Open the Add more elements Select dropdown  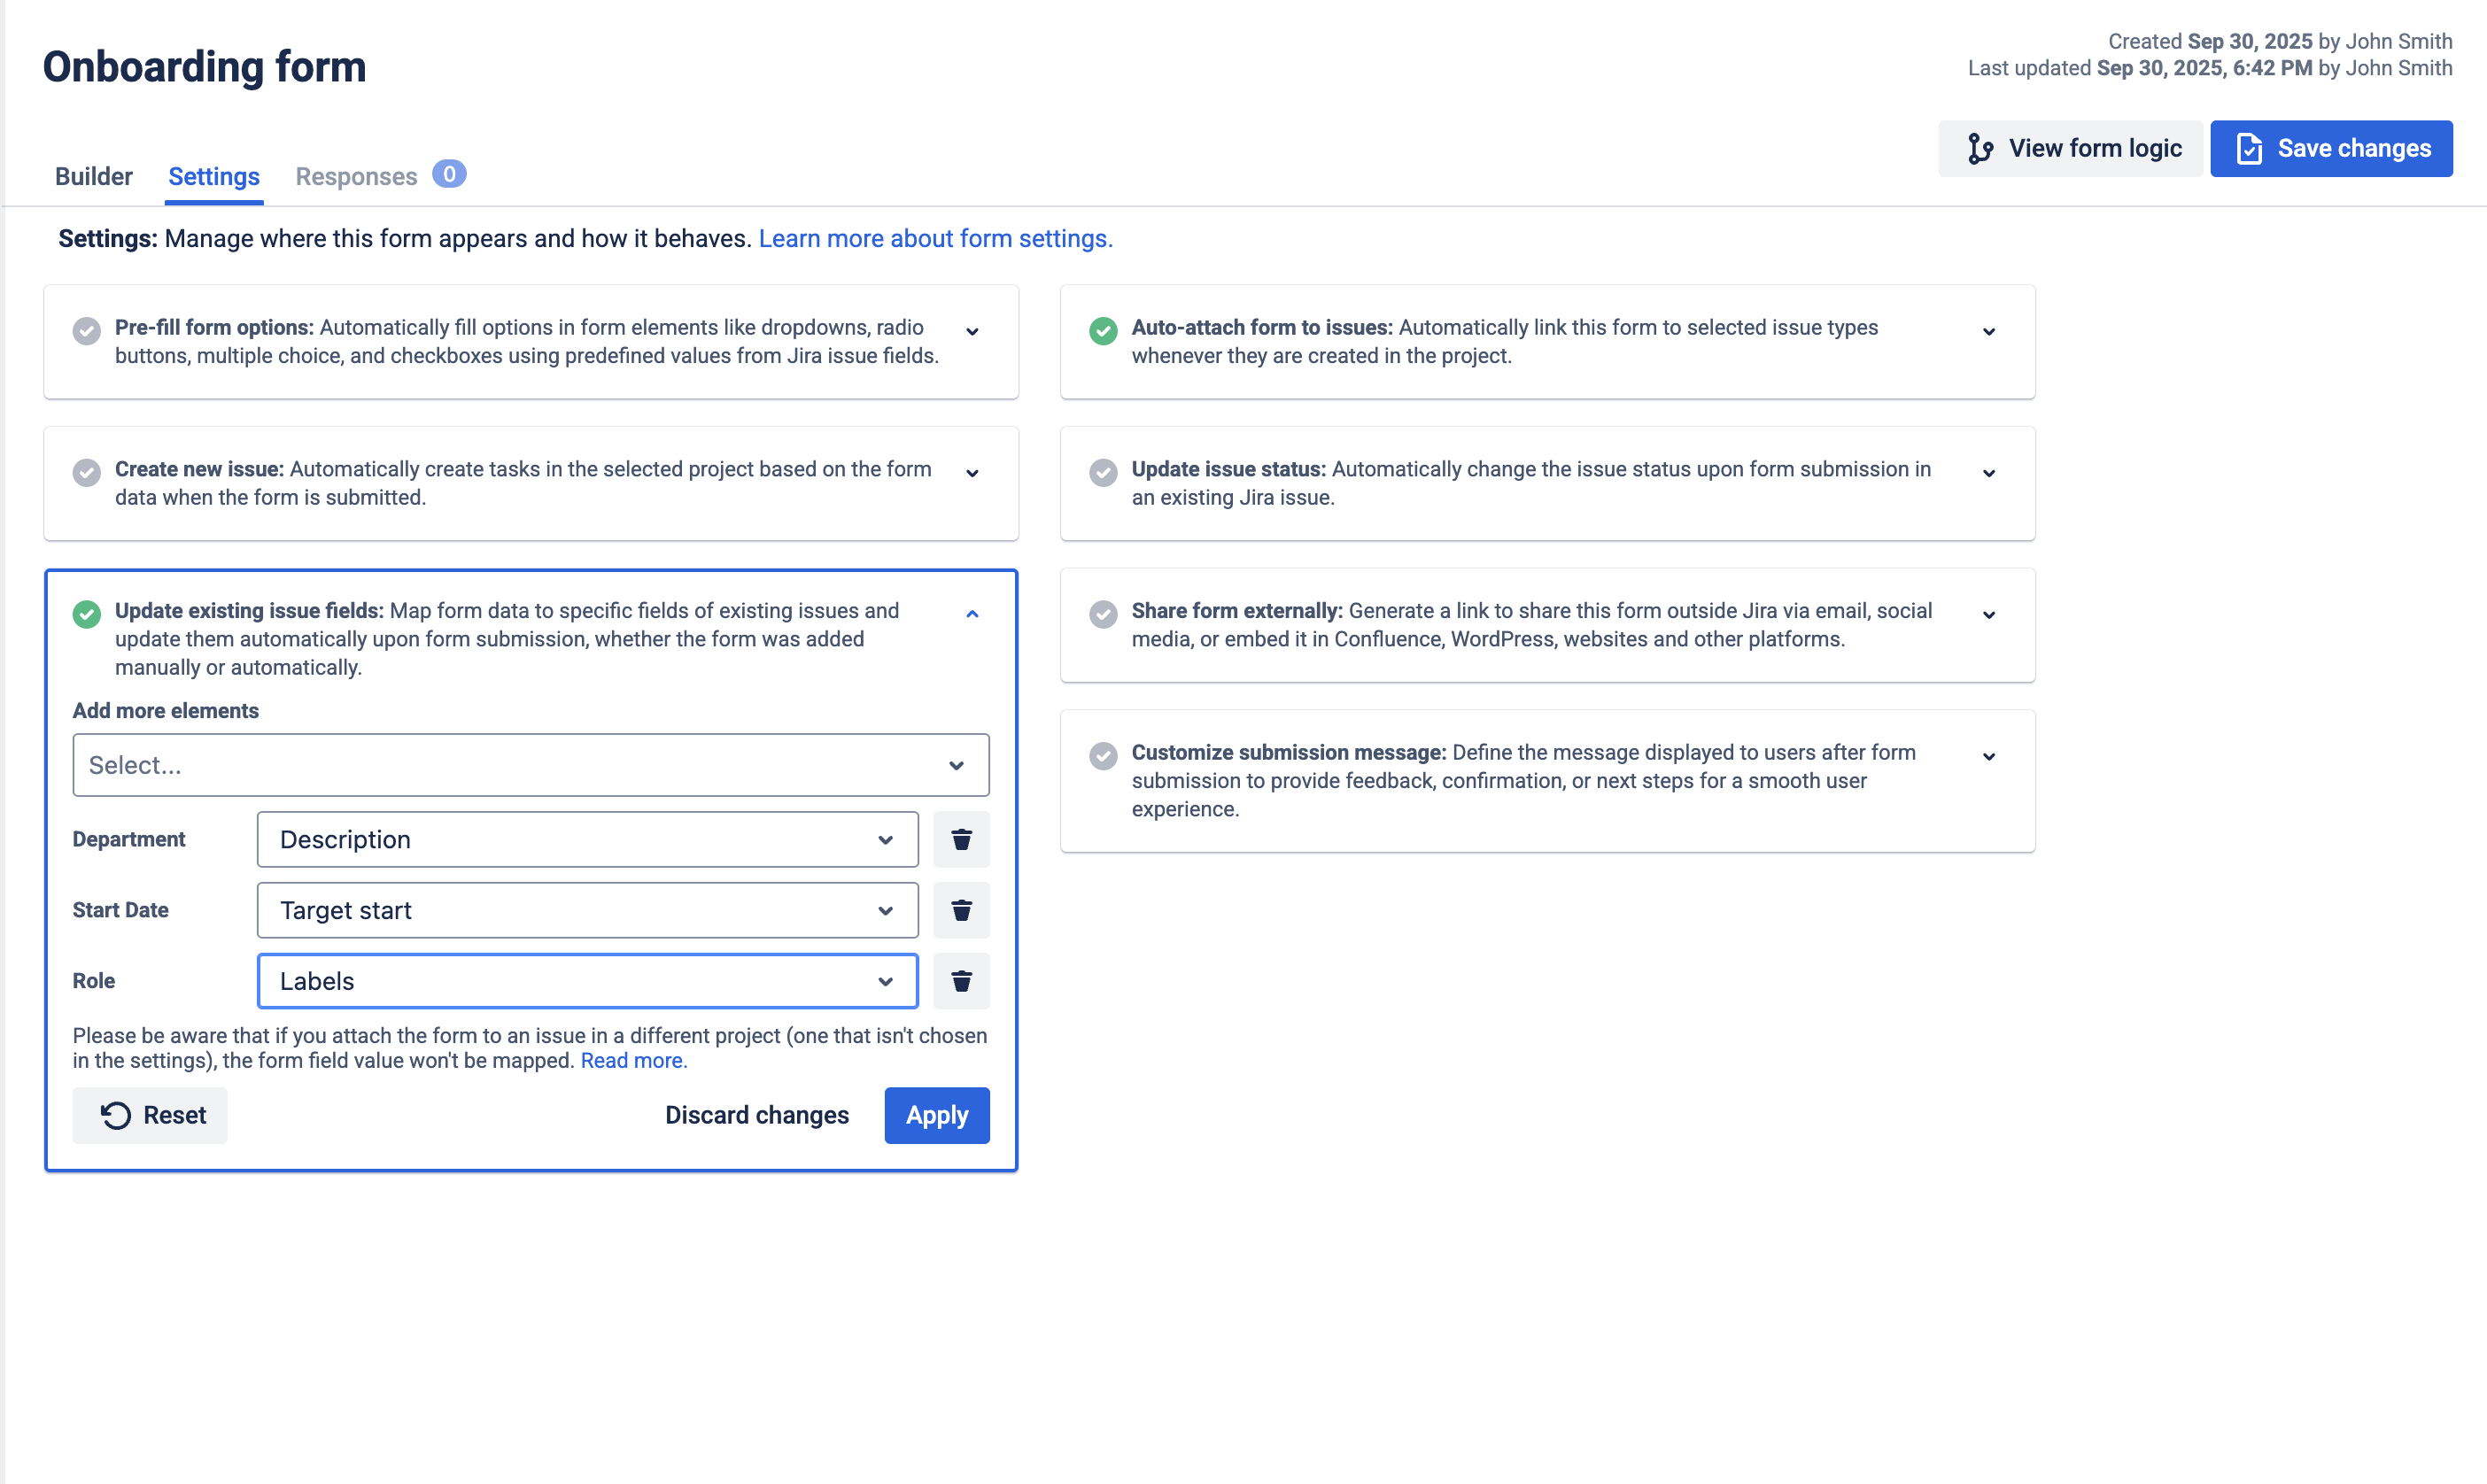tap(531, 765)
